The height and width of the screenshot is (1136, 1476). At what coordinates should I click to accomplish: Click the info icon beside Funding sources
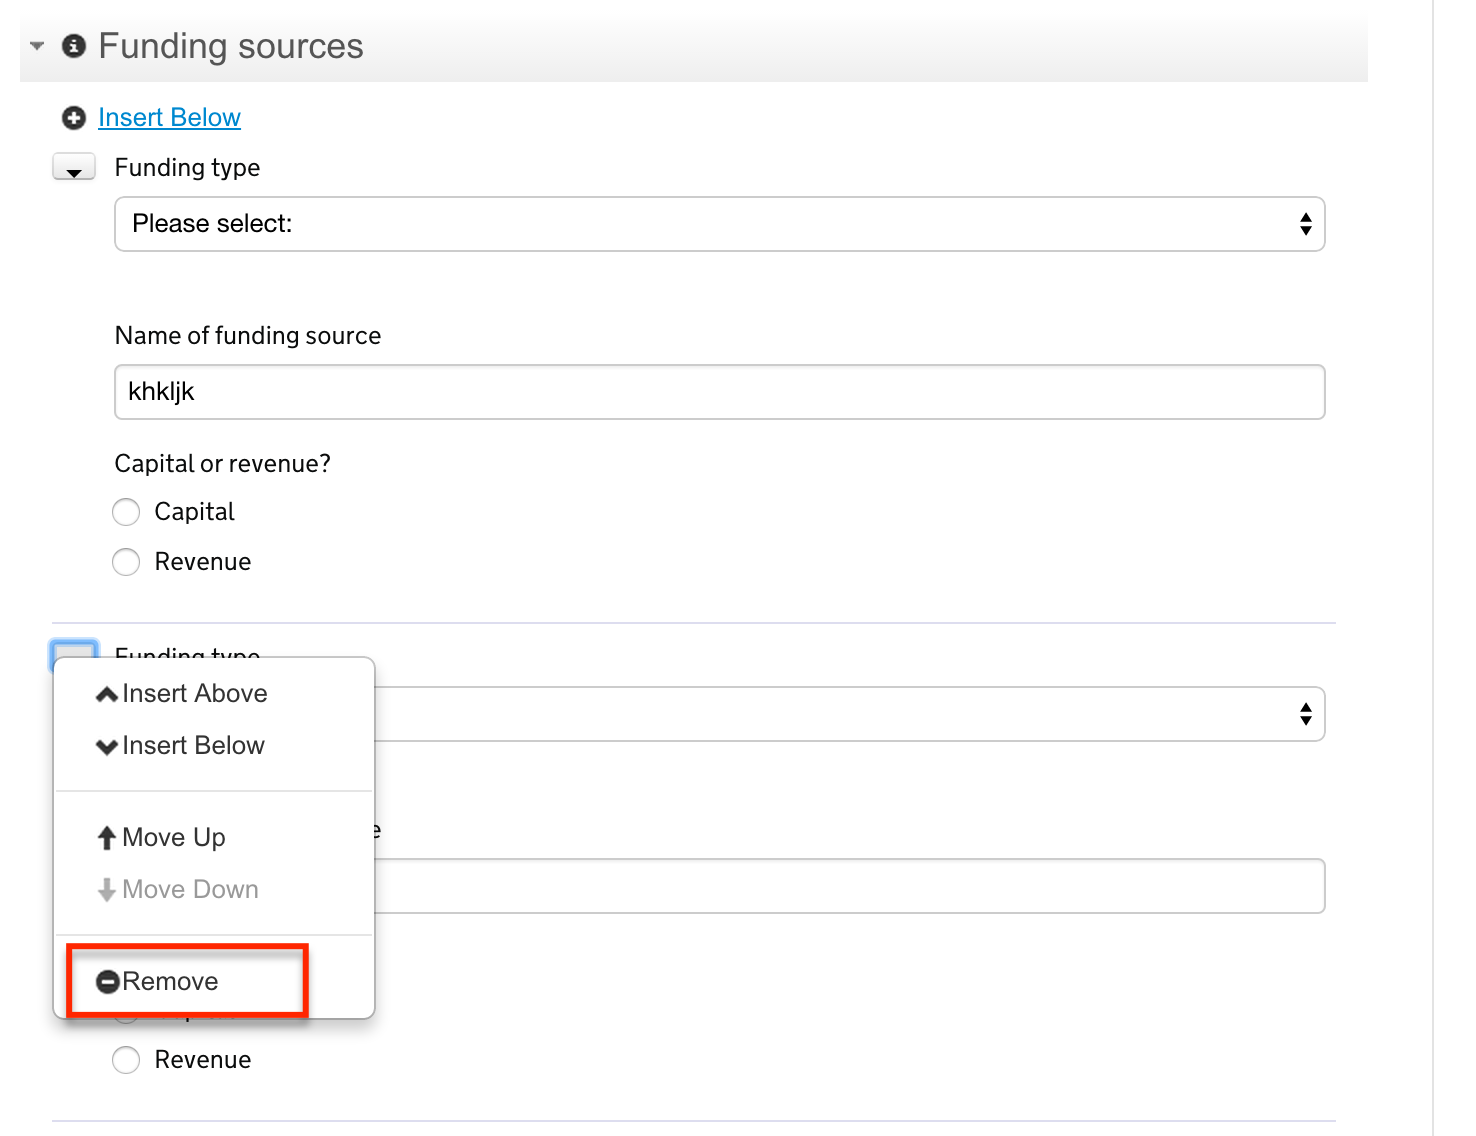[74, 46]
